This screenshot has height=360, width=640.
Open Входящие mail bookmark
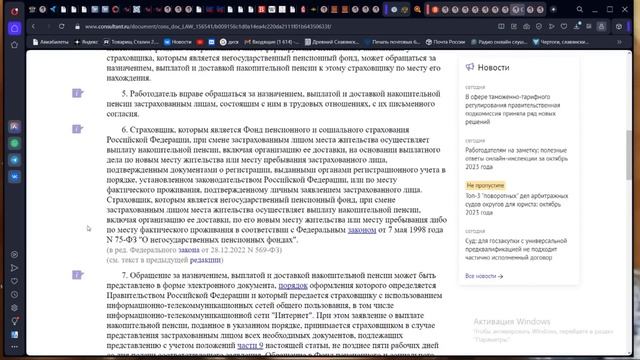point(271,42)
